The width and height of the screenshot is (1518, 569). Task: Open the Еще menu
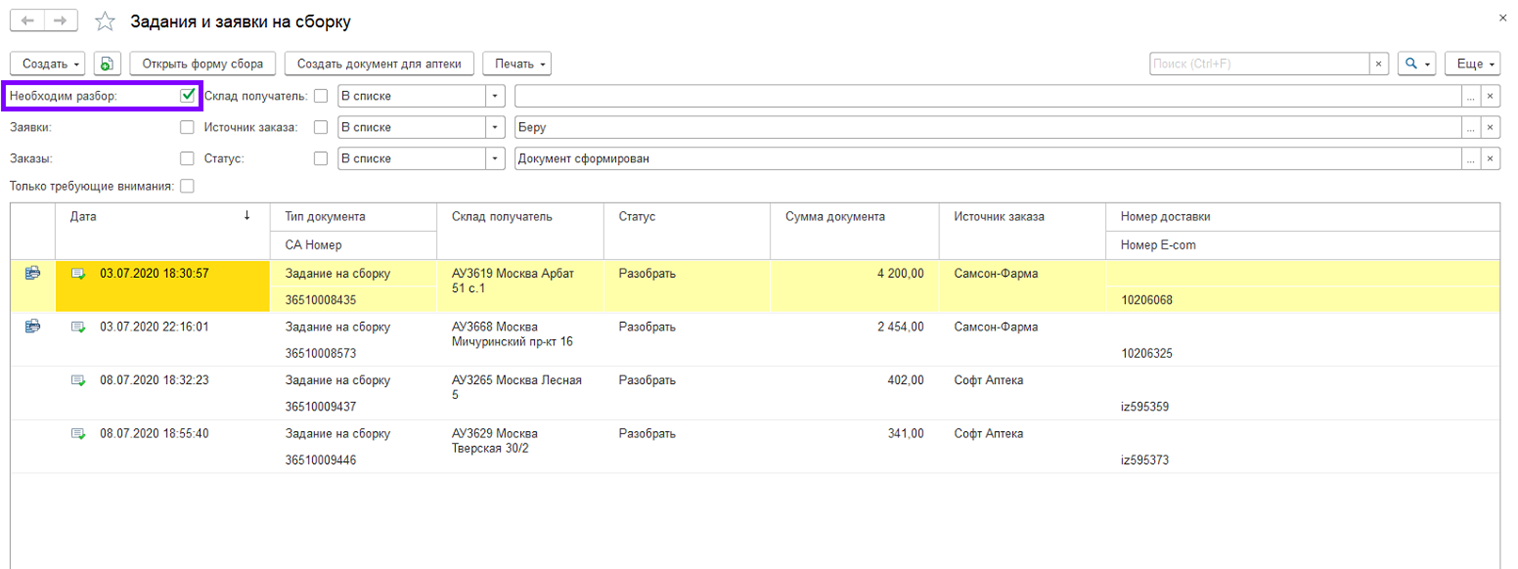pos(1476,64)
